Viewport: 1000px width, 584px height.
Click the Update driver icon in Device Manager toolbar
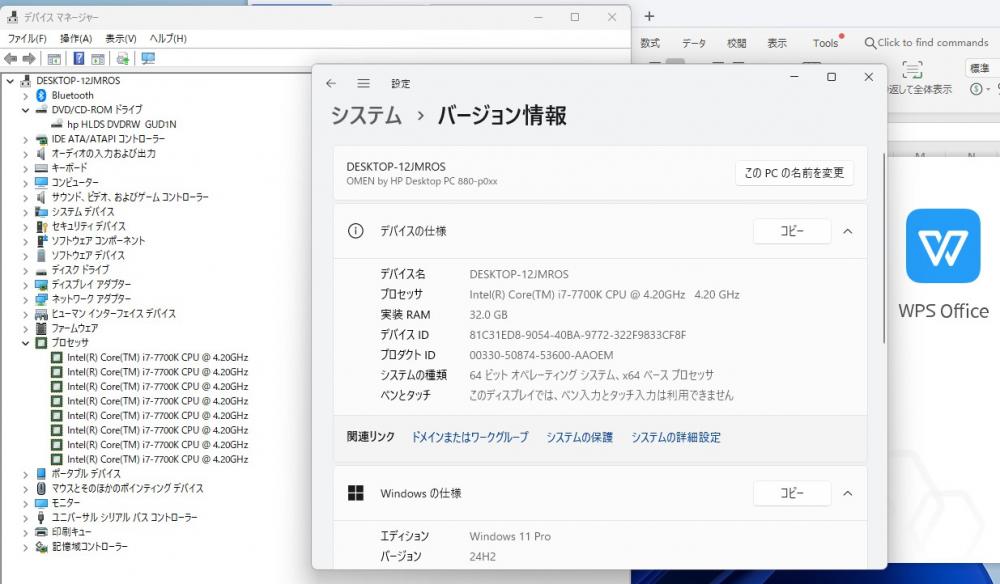click(x=122, y=59)
